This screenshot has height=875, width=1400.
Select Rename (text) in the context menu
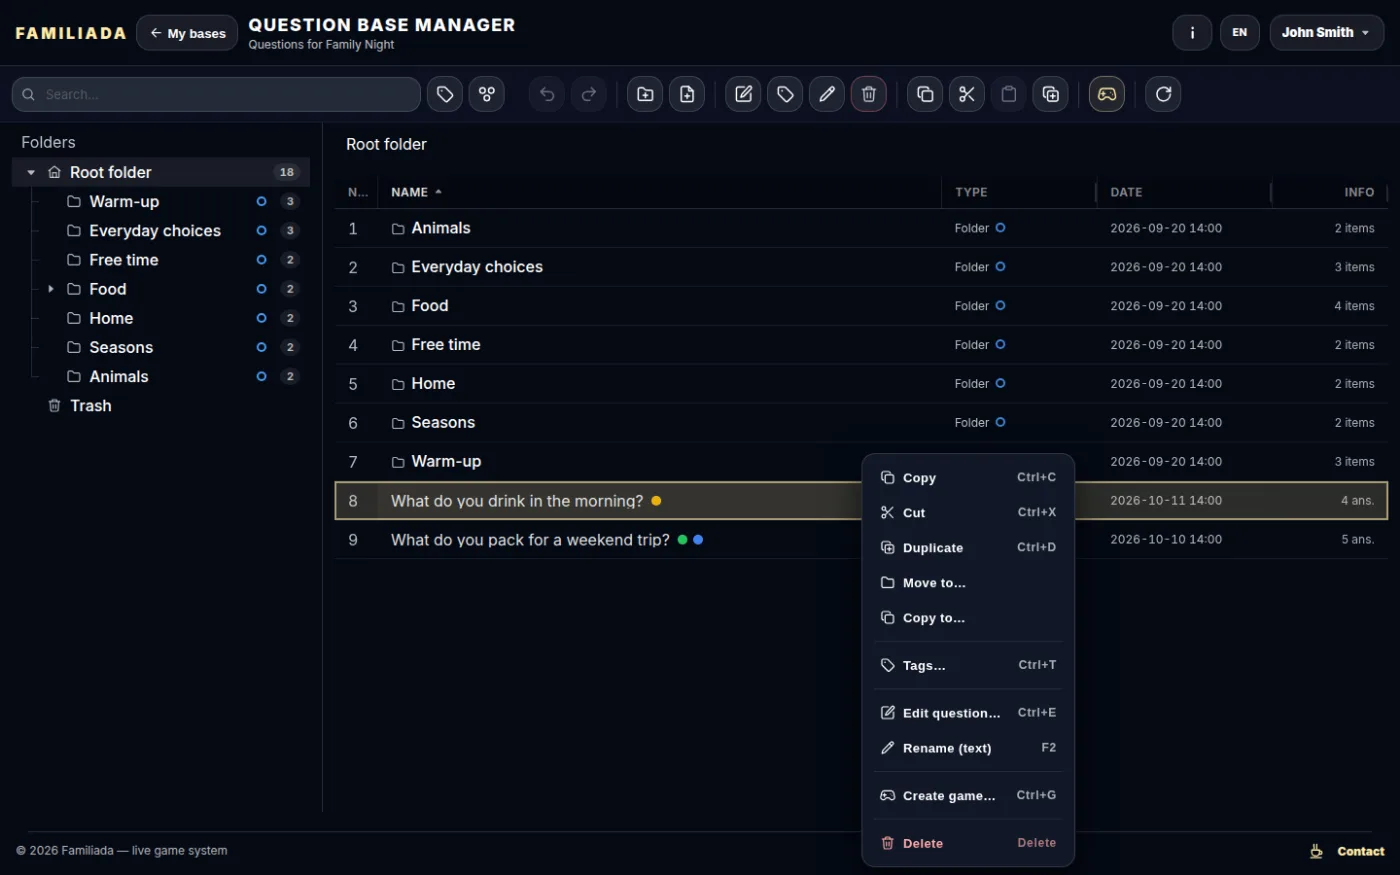(968, 748)
